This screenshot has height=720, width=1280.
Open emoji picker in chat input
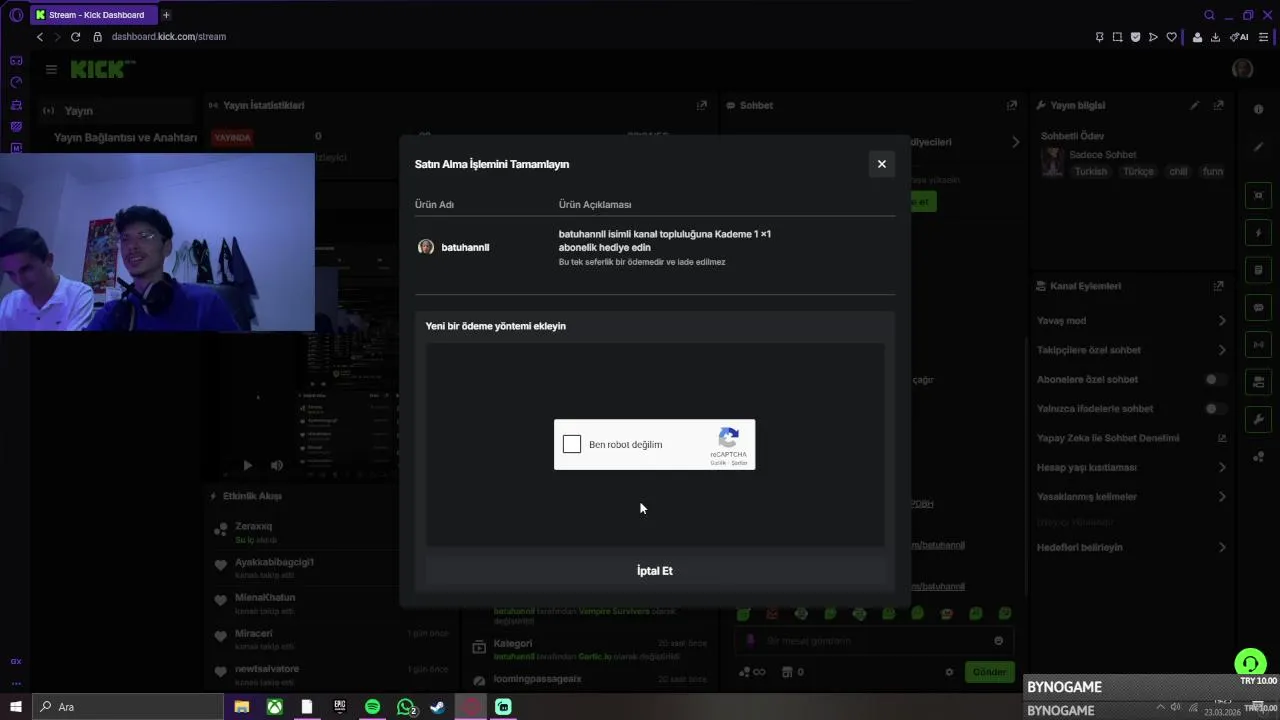tap(998, 641)
